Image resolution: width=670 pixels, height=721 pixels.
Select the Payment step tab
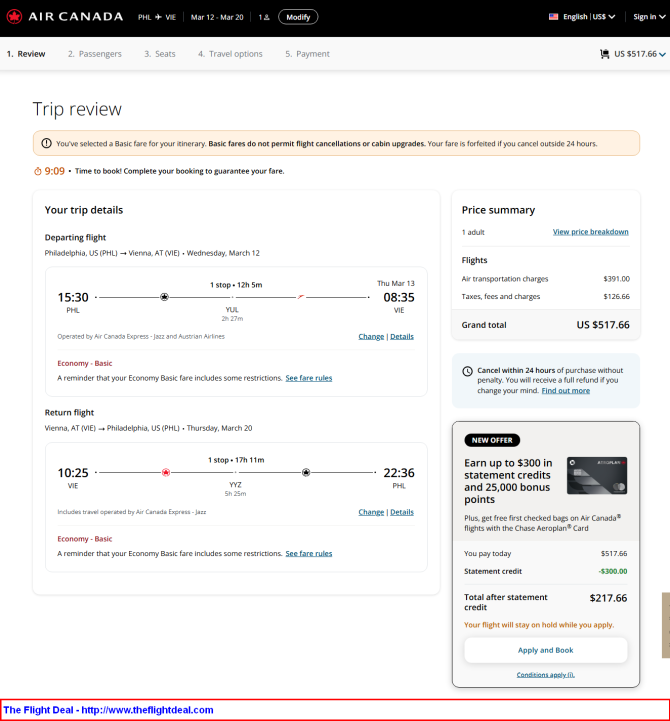pos(307,54)
